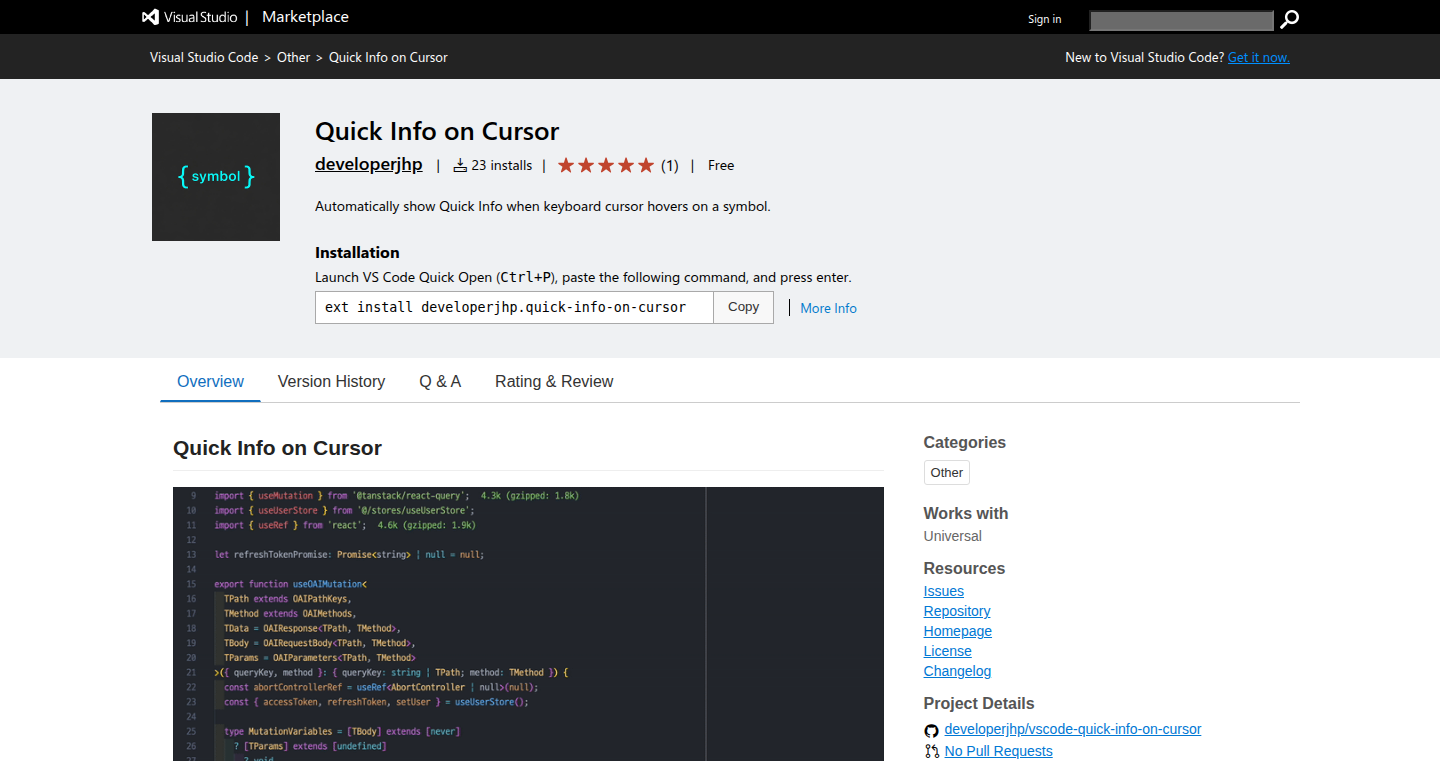Click the search magnifier icon
The image size is (1440, 761).
1289,19
